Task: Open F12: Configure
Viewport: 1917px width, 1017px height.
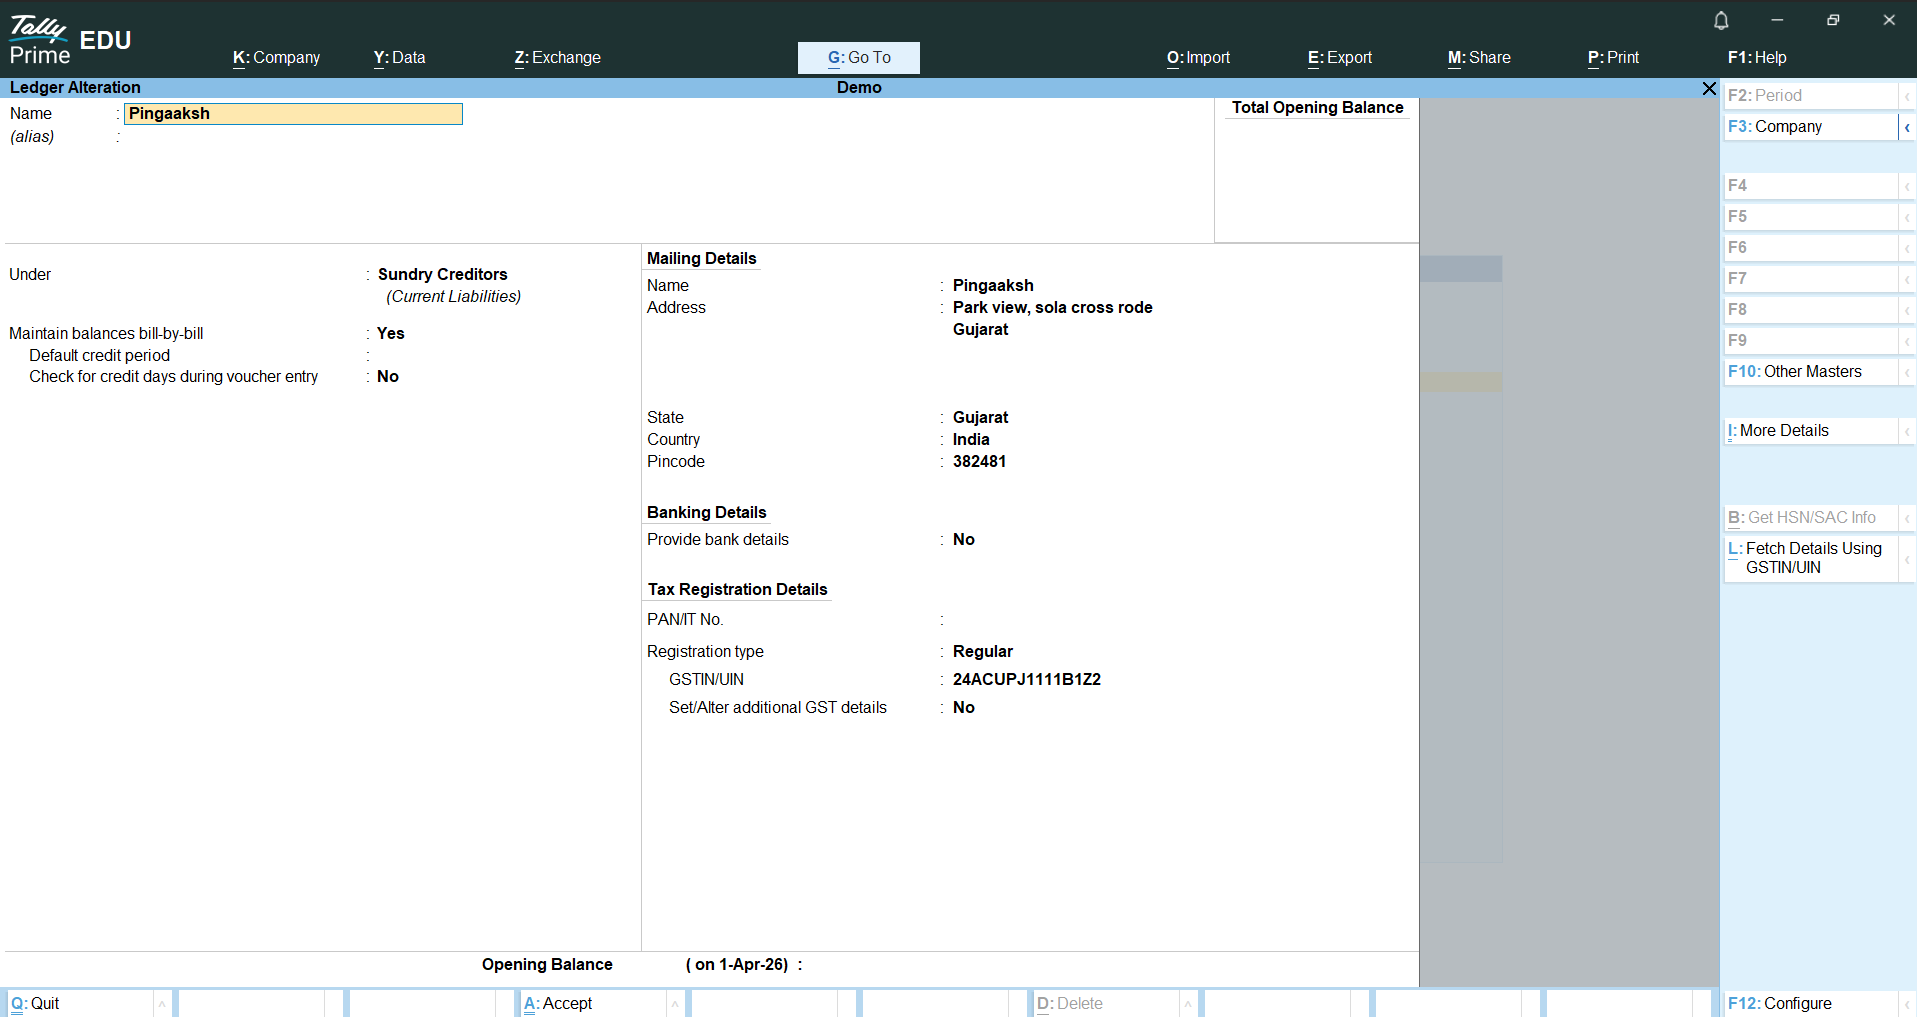Action: (1810, 1003)
